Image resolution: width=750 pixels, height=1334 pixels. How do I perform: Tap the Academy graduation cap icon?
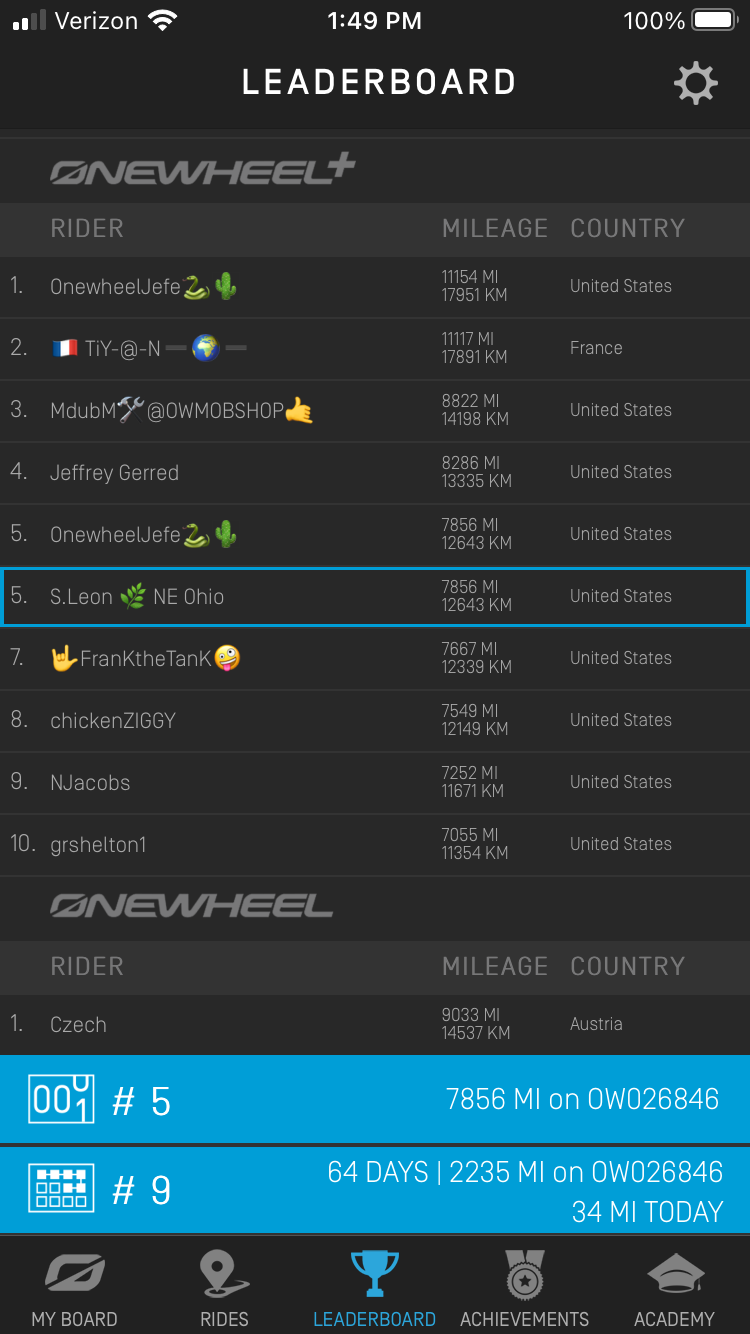[675, 1275]
